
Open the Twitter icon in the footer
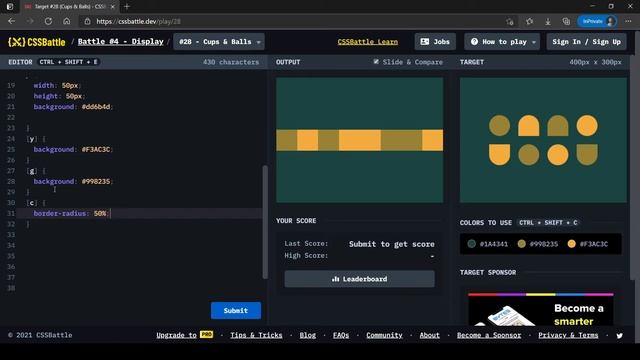(620, 336)
